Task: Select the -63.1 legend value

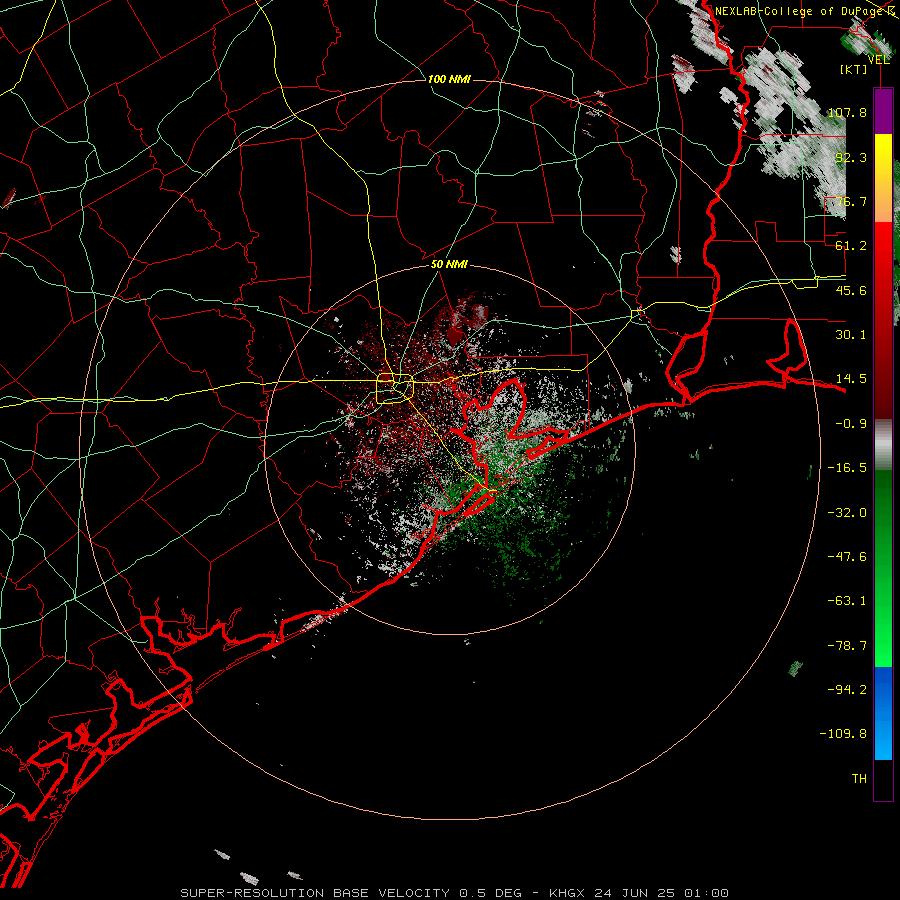Action: 847,601
